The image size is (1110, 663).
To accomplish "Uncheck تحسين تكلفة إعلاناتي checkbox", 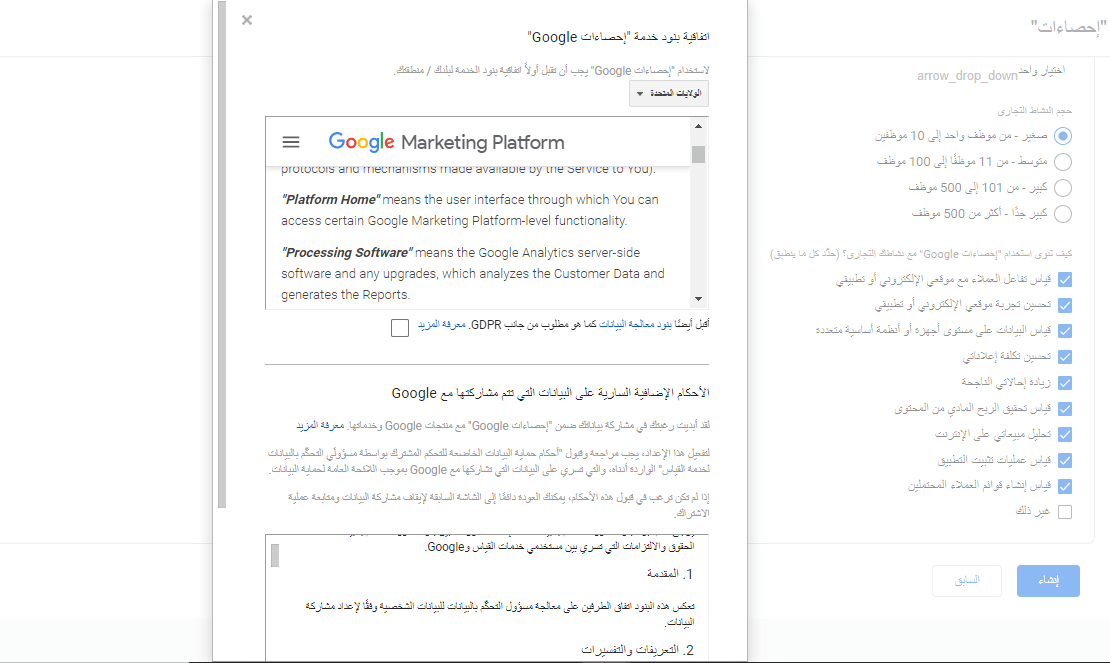I will [1065, 357].
